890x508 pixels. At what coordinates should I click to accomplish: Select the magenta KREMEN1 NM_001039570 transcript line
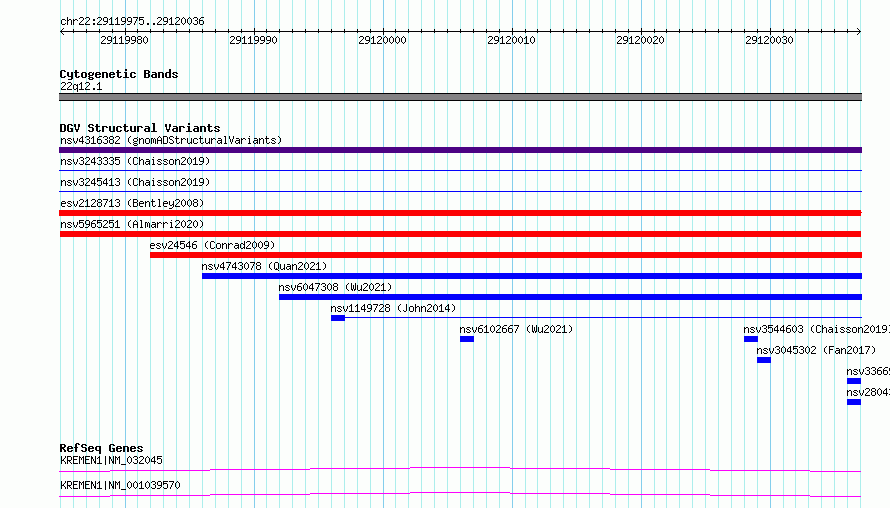[460, 494]
